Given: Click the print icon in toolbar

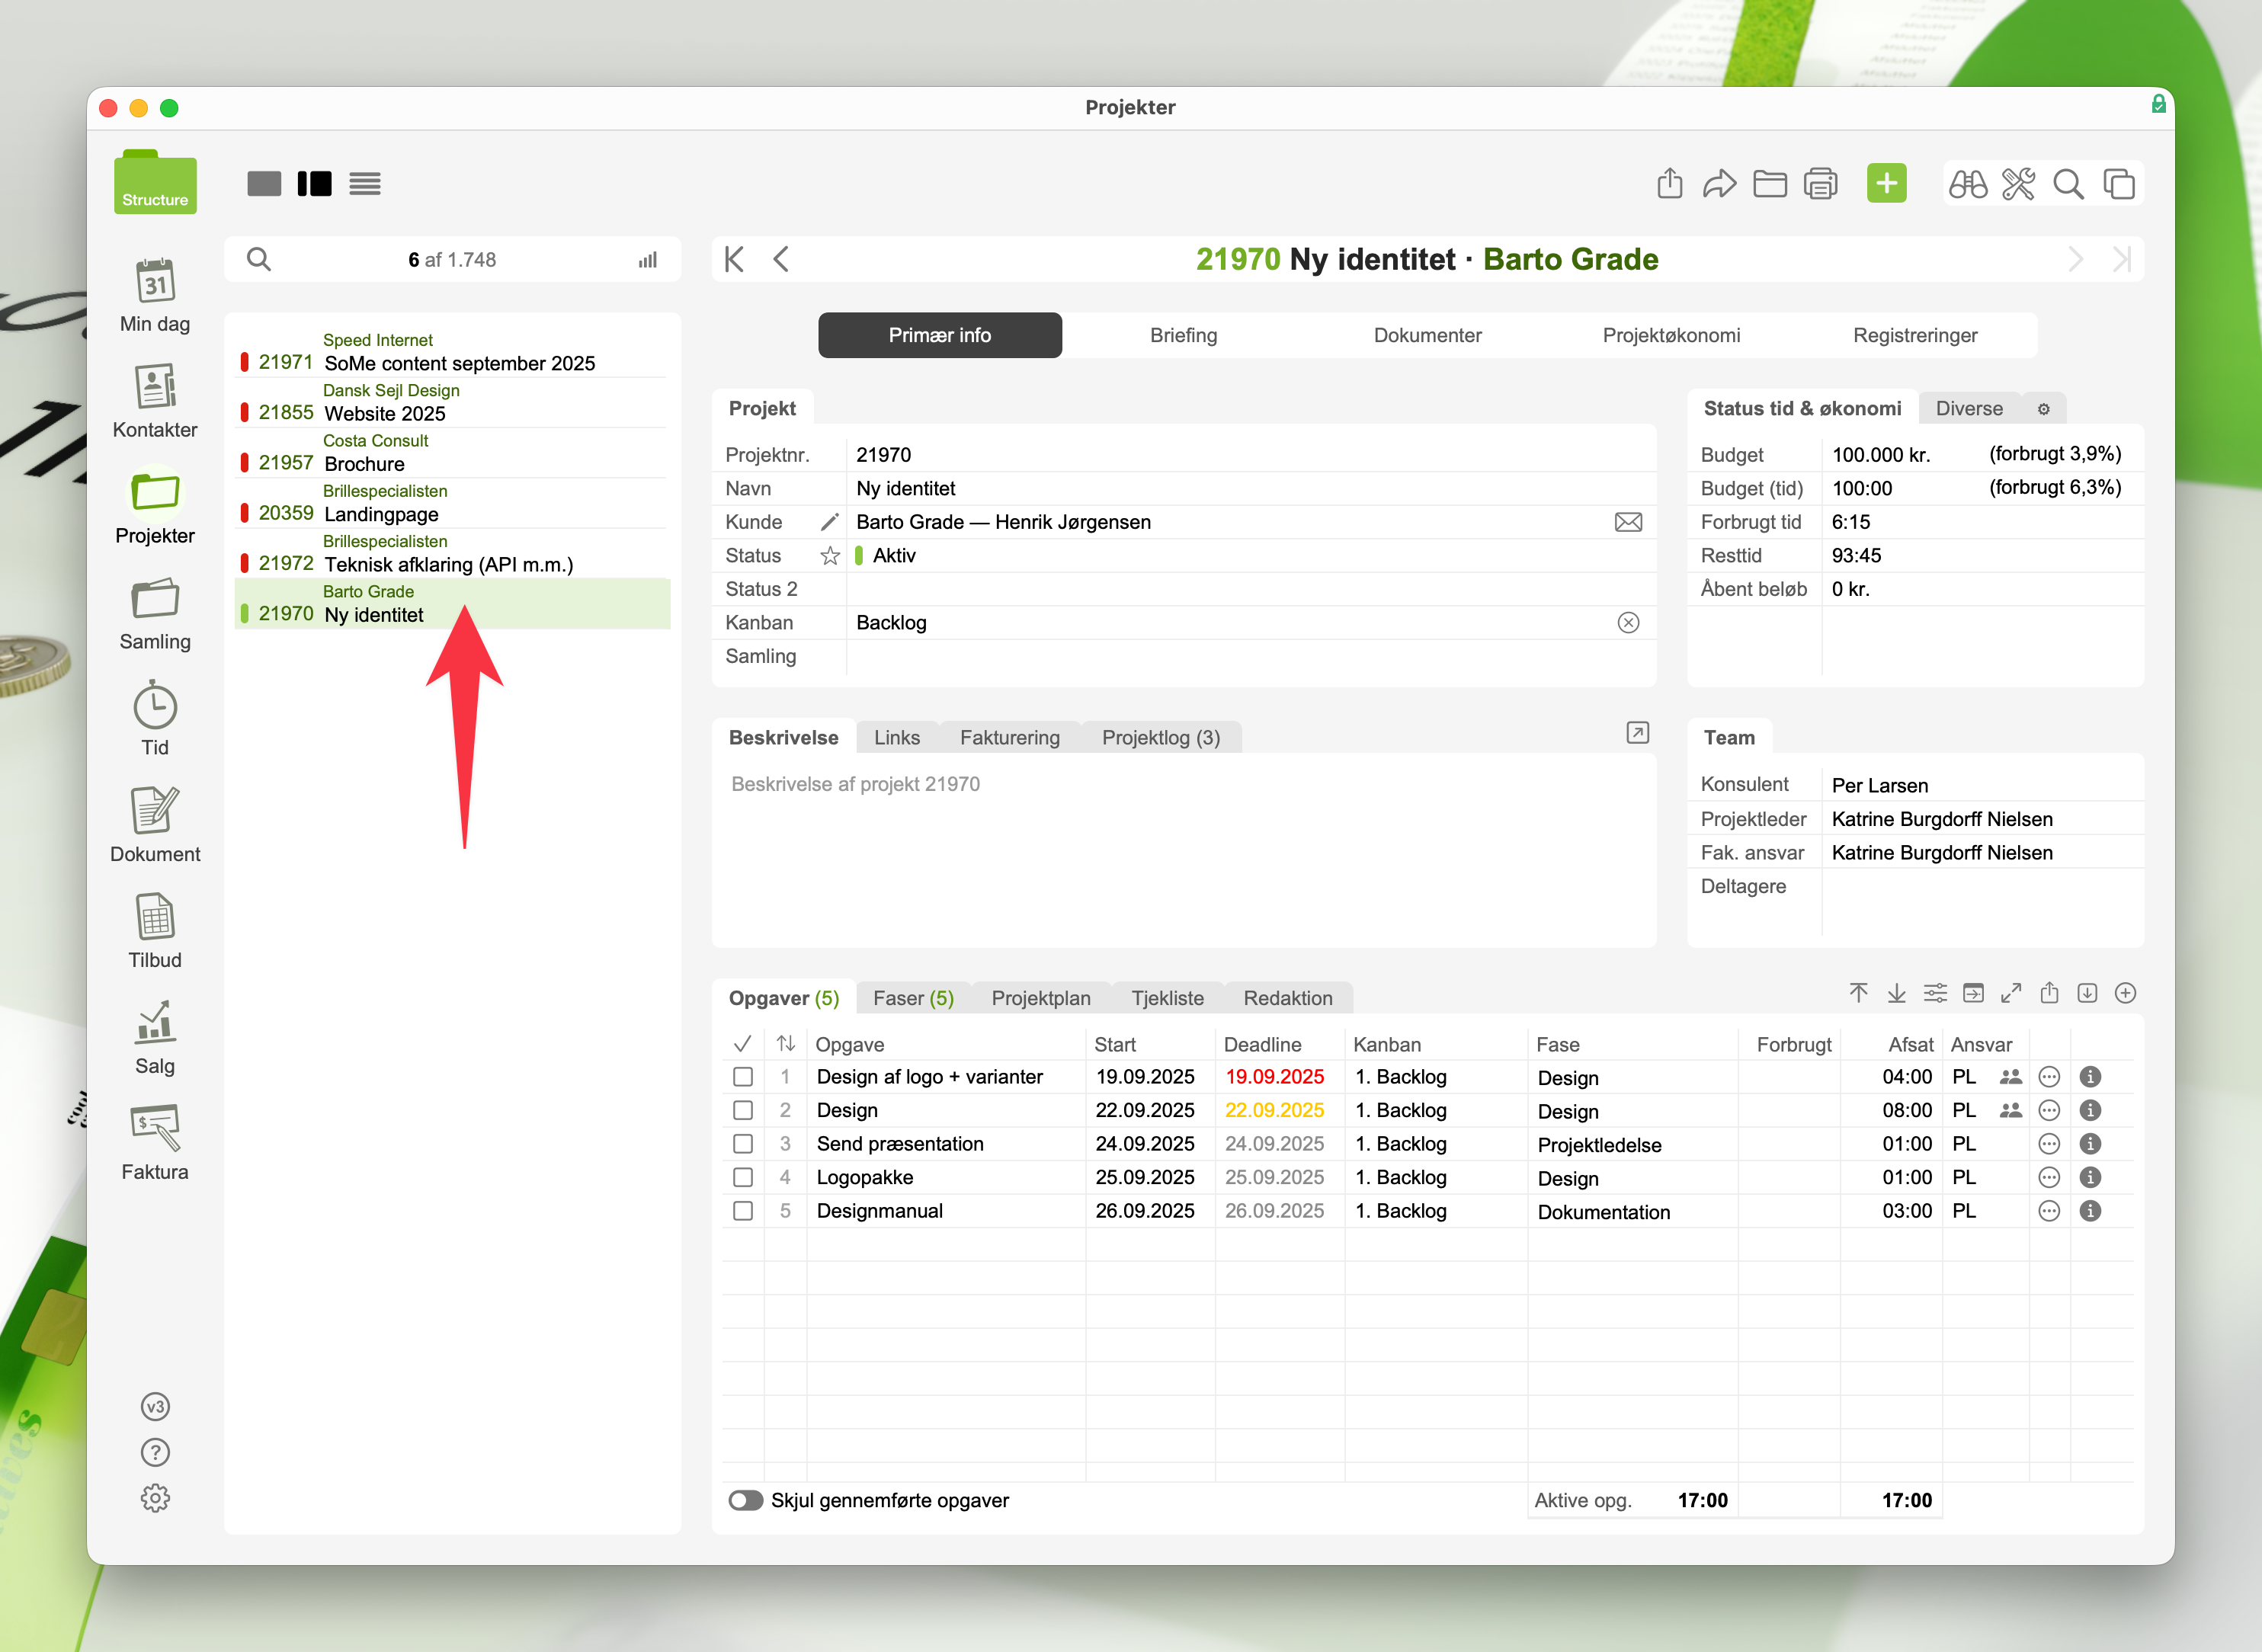Looking at the screenshot, I should coord(1820,184).
